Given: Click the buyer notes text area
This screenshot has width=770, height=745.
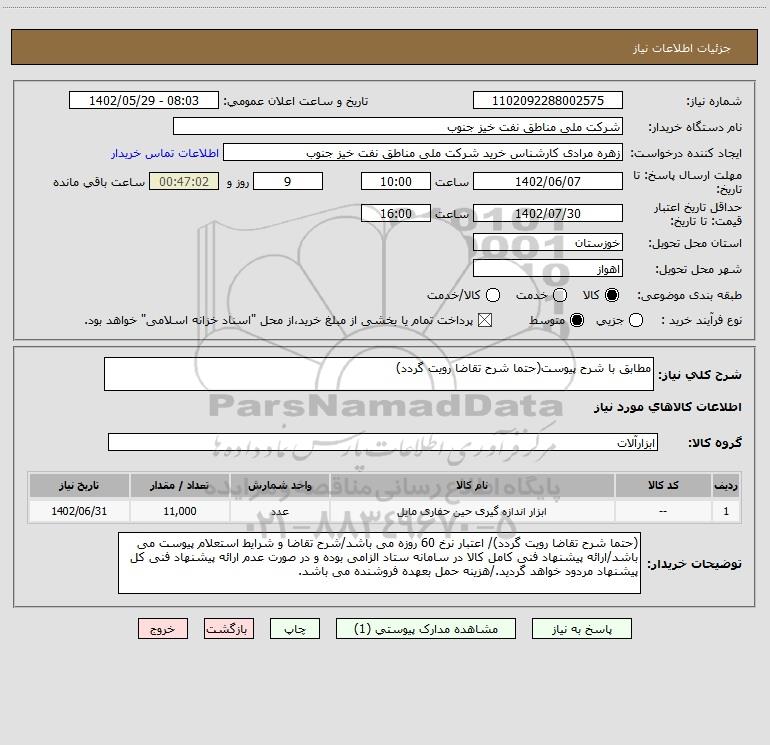Looking at the screenshot, I should (x=379, y=563).
